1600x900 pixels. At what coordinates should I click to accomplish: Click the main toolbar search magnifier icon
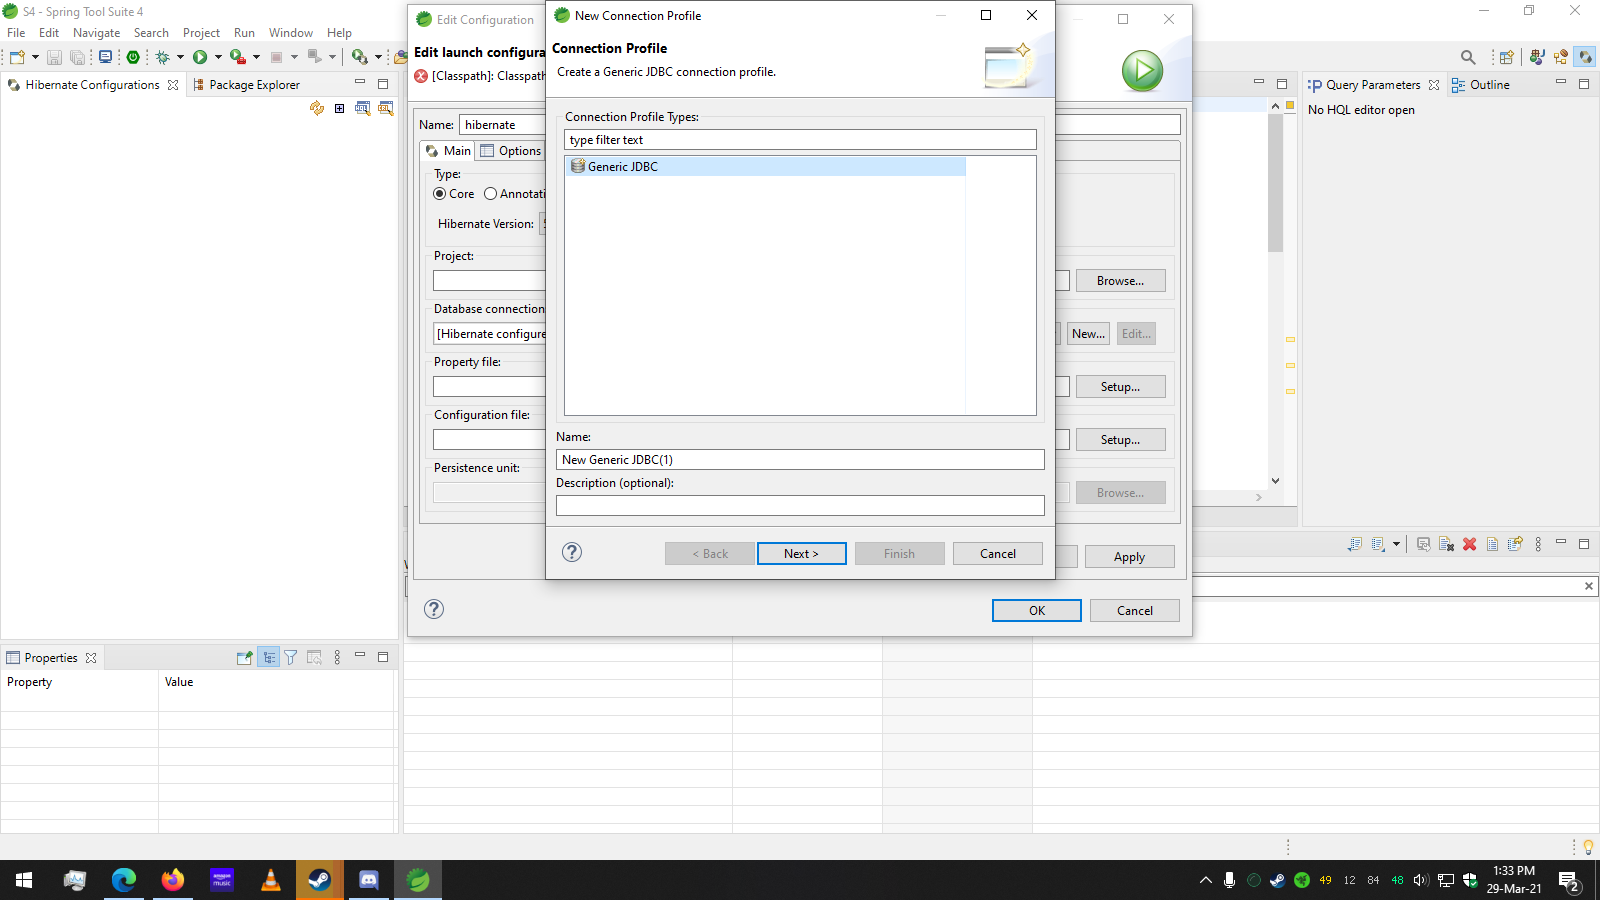1468,57
